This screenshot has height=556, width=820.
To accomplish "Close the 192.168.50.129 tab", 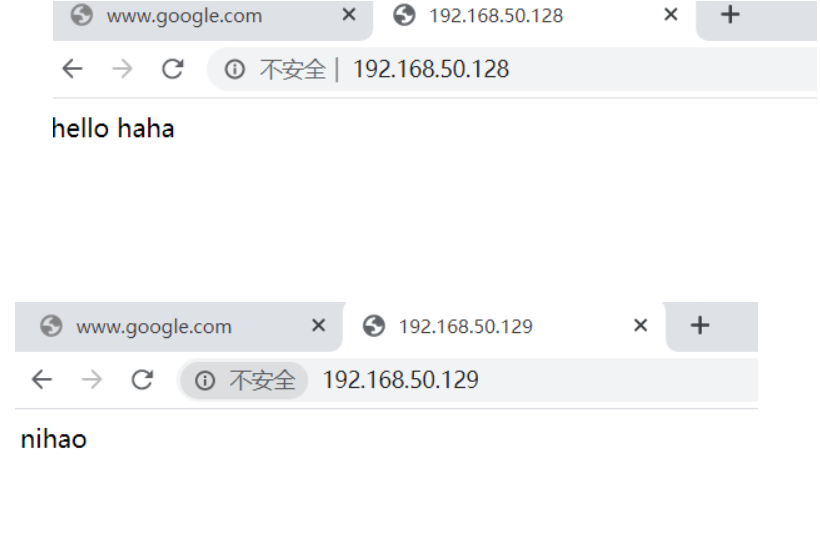I will click(x=641, y=325).
